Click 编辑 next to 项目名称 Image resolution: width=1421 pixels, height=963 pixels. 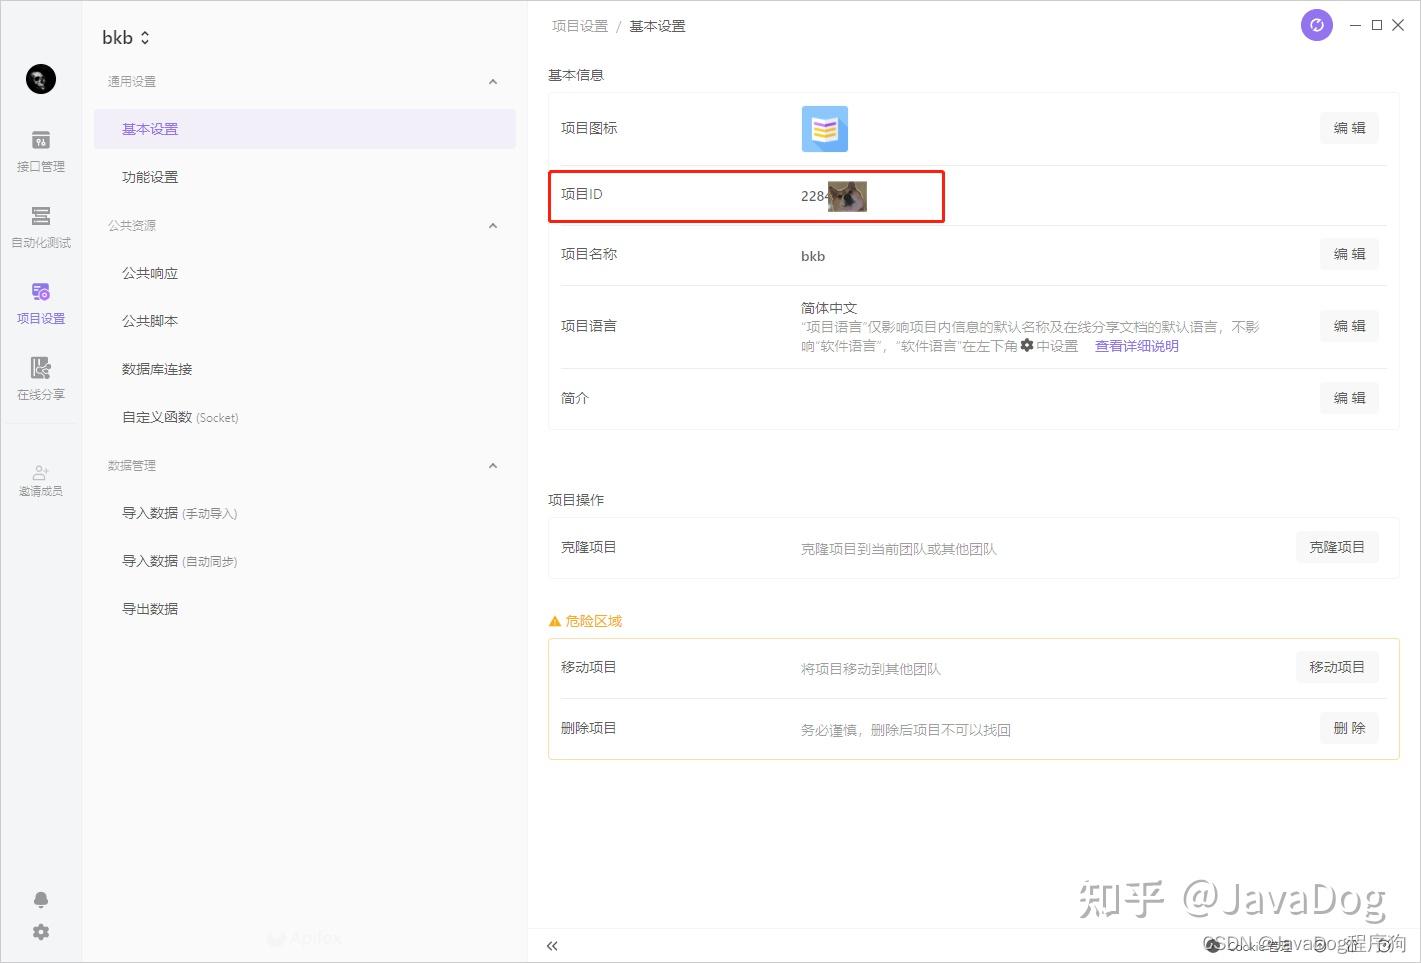click(1349, 254)
